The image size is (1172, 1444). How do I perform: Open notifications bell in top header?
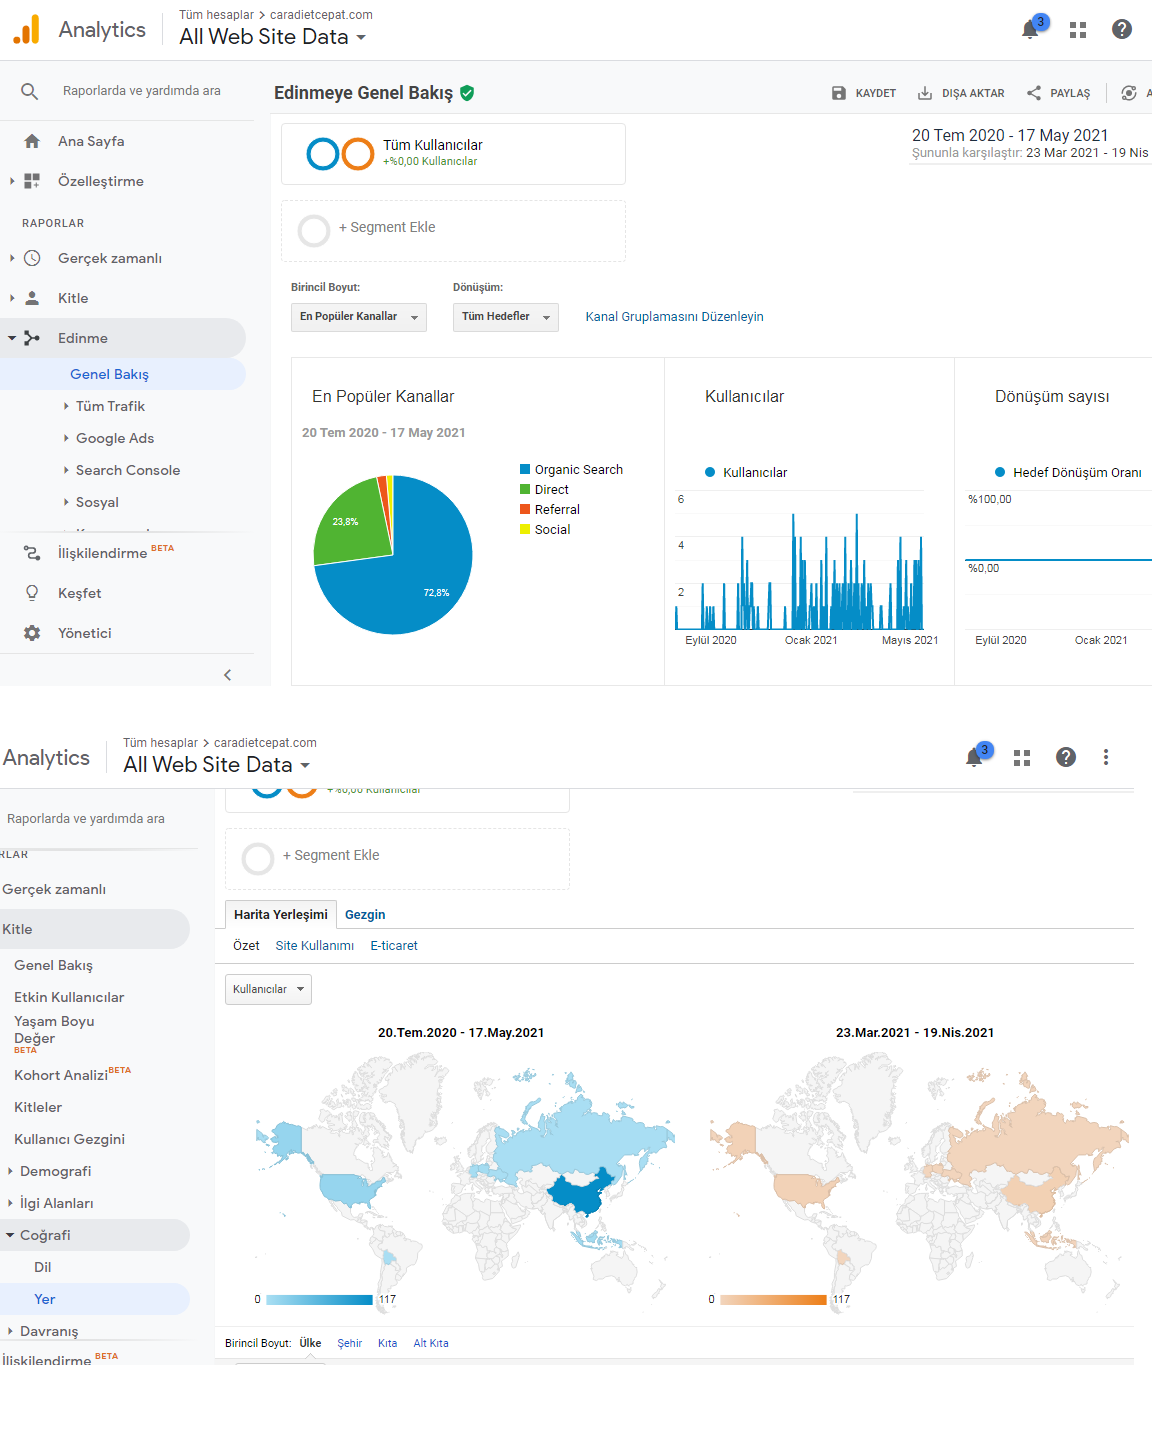(1030, 30)
